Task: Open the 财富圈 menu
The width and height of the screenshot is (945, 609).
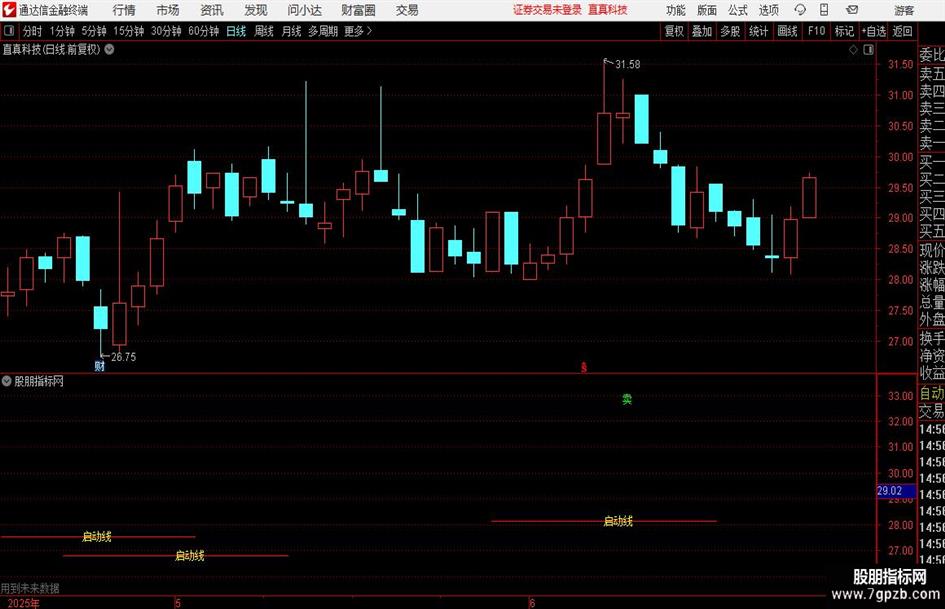Action: click(358, 10)
